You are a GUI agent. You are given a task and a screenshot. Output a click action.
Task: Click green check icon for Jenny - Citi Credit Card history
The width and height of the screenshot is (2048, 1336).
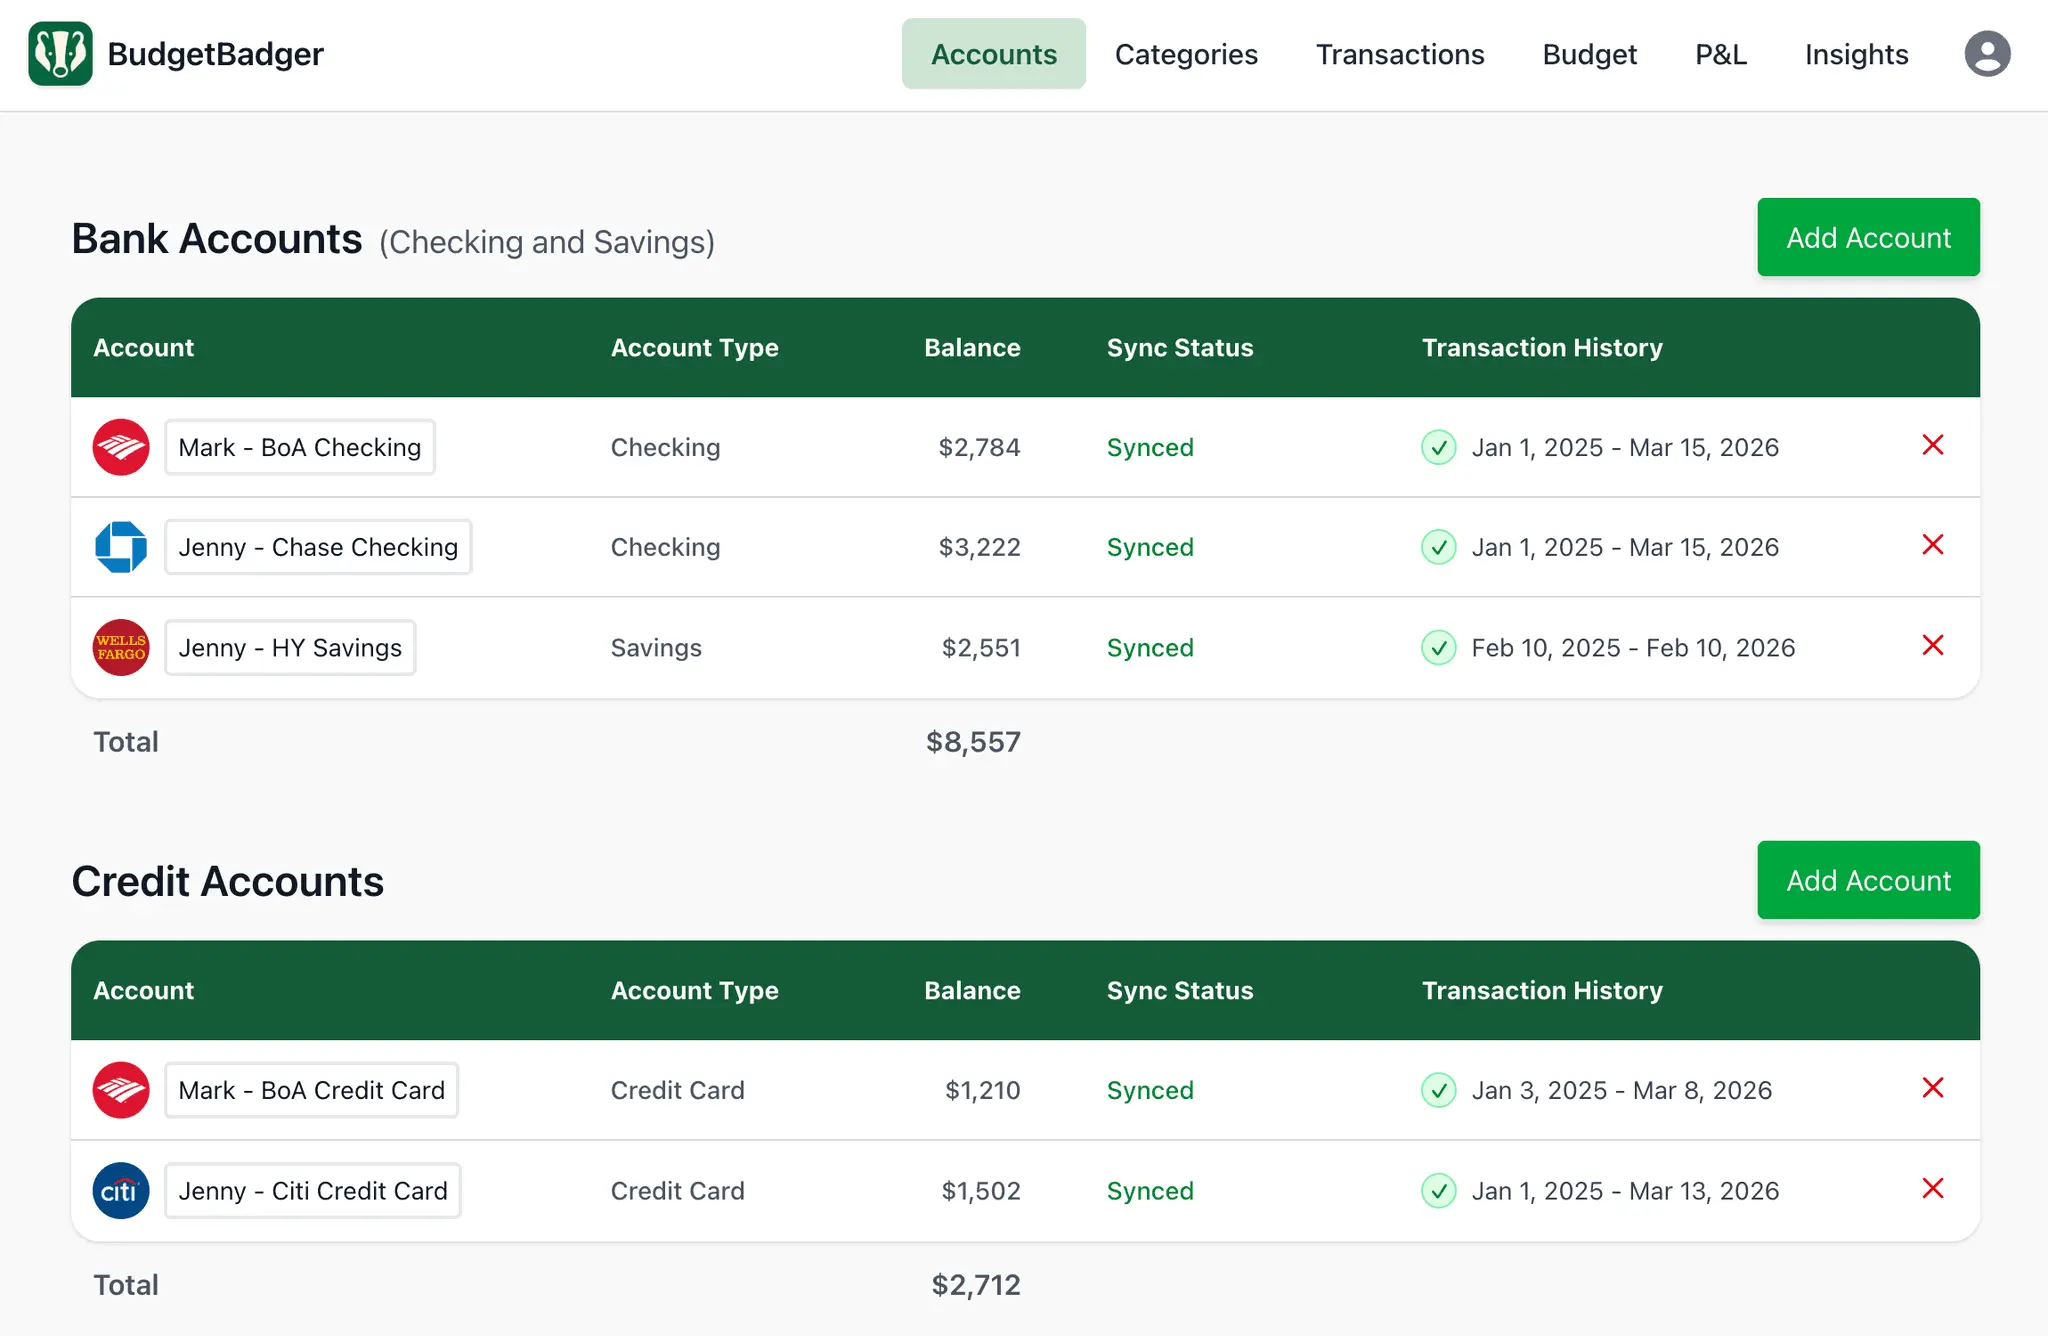pyautogui.click(x=1438, y=1190)
